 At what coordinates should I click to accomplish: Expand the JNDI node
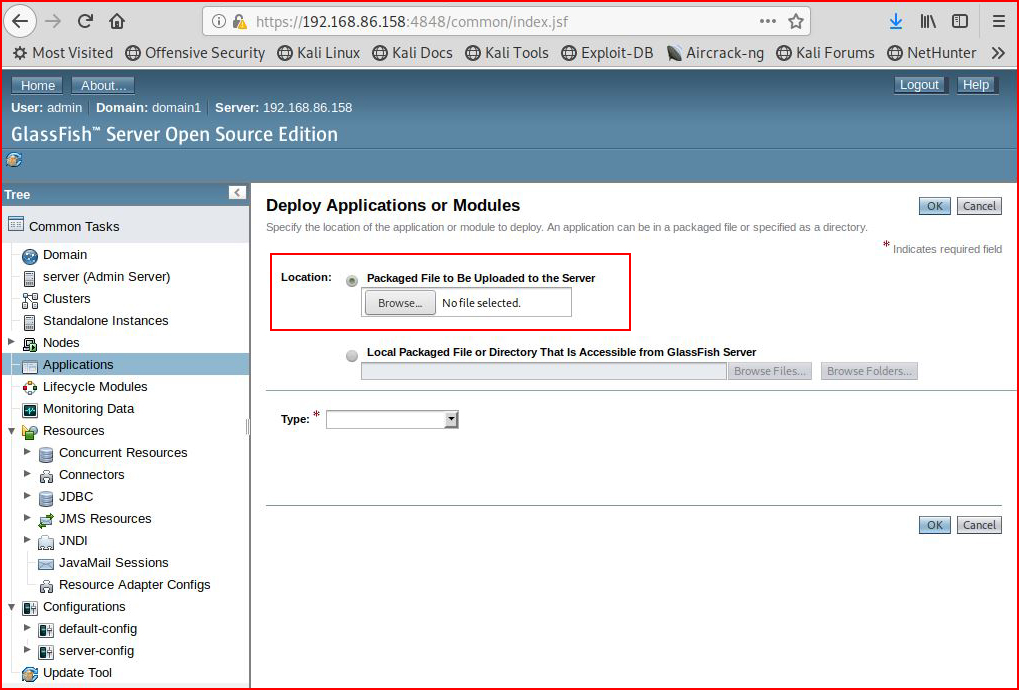pos(27,539)
